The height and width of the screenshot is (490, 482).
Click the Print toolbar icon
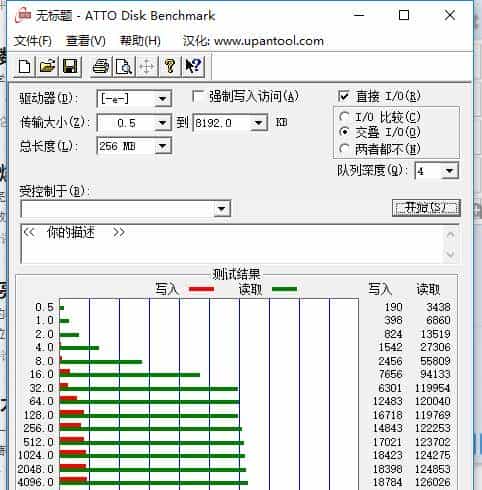pos(101,67)
